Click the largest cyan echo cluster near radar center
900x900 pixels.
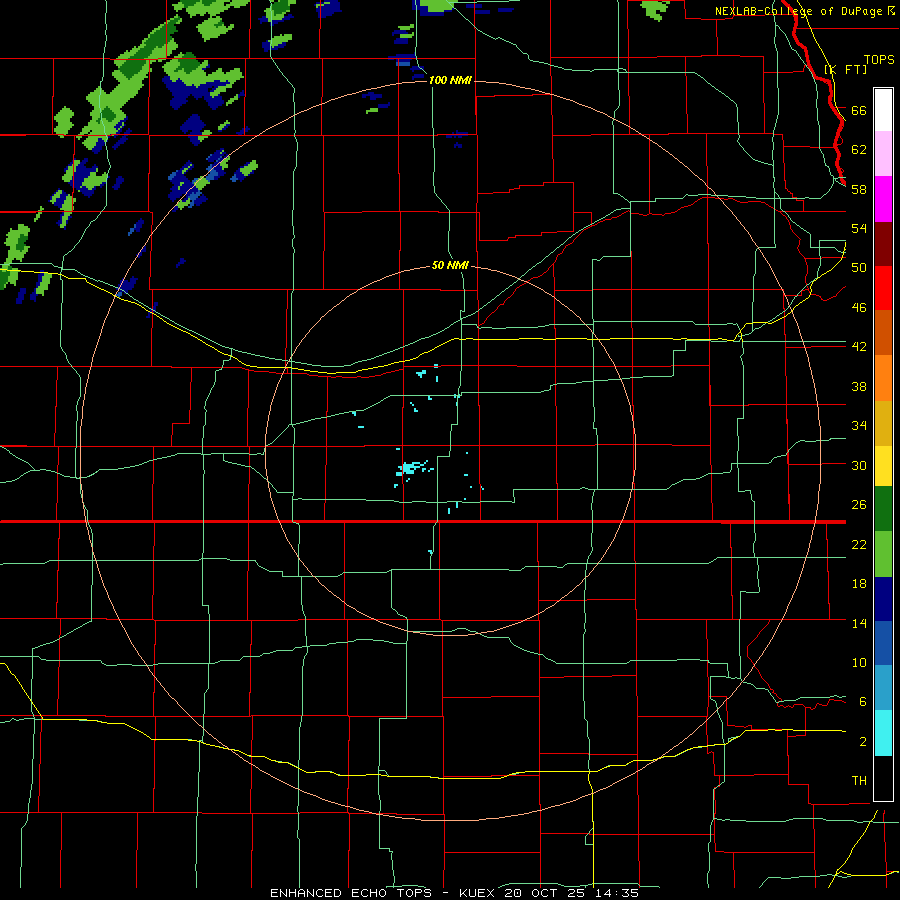tap(410, 468)
